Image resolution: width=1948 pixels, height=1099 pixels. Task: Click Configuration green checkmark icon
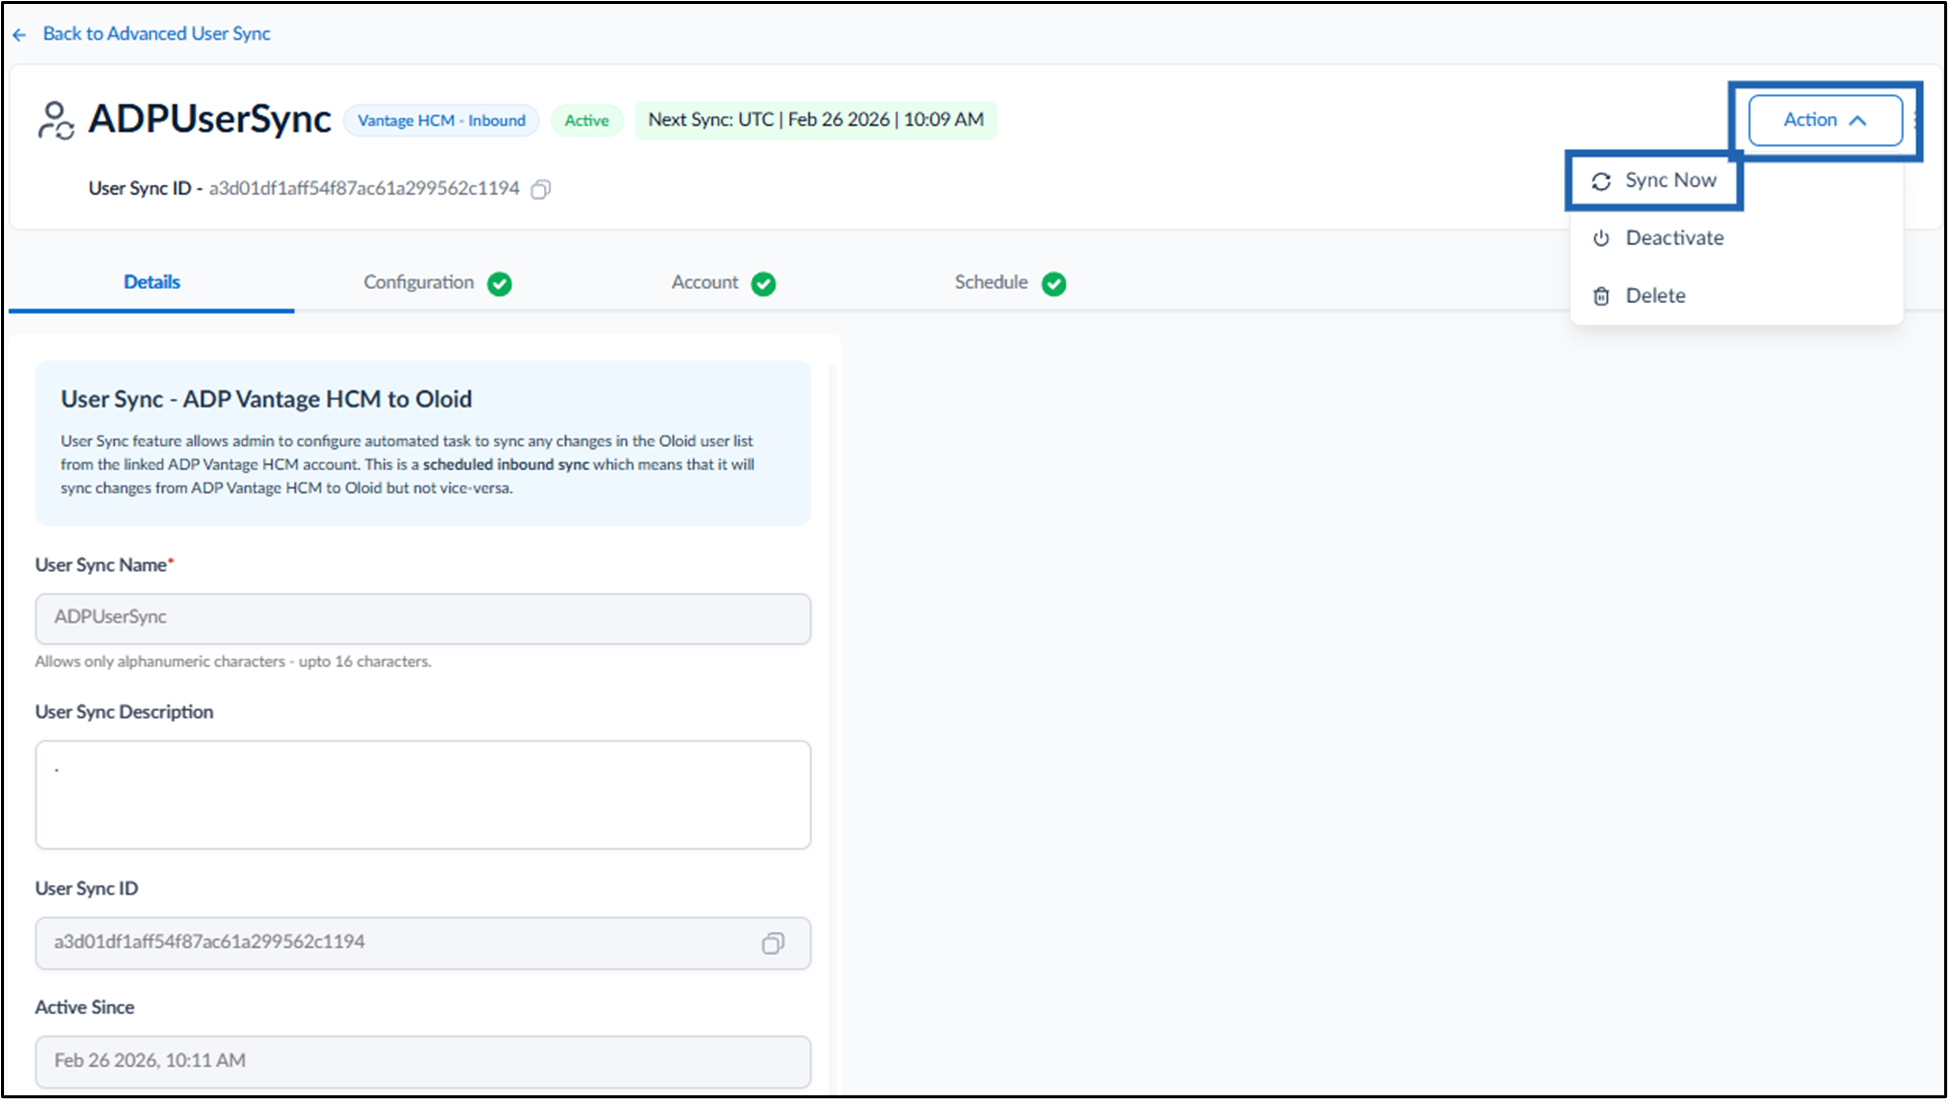click(x=500, y=284)
